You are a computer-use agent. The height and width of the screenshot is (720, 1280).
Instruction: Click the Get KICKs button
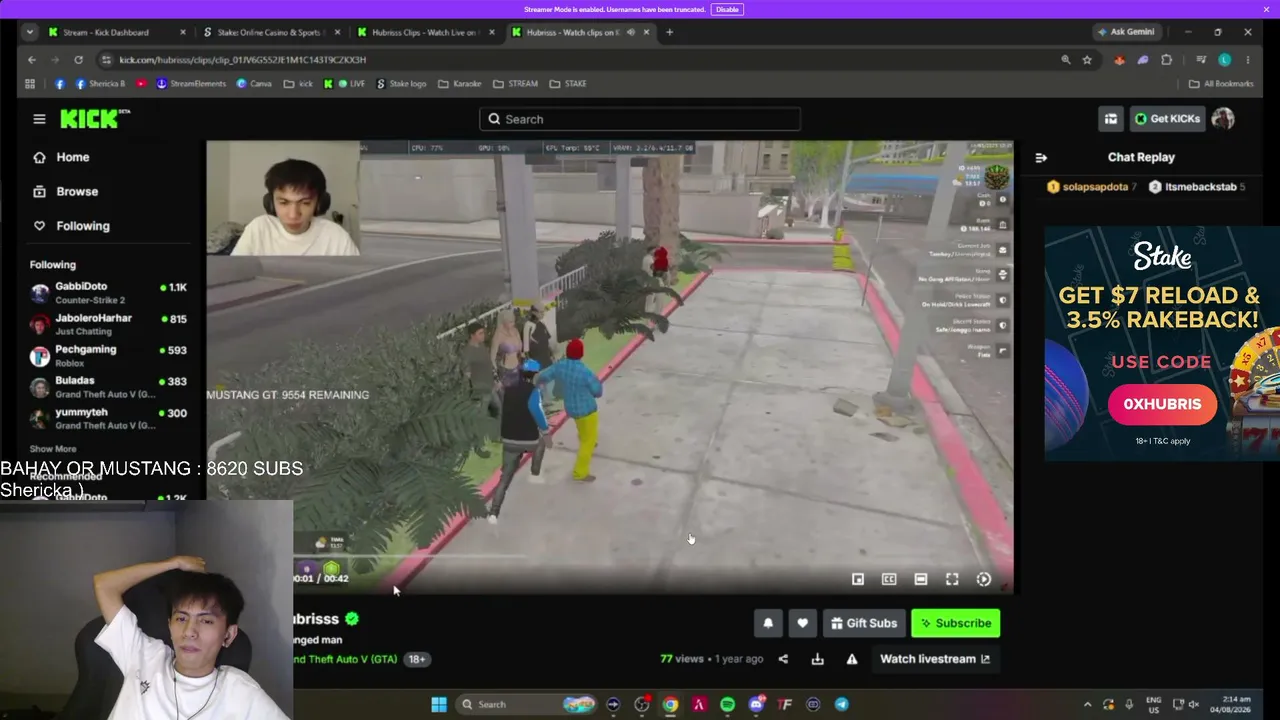click(x=1166, y=119)
